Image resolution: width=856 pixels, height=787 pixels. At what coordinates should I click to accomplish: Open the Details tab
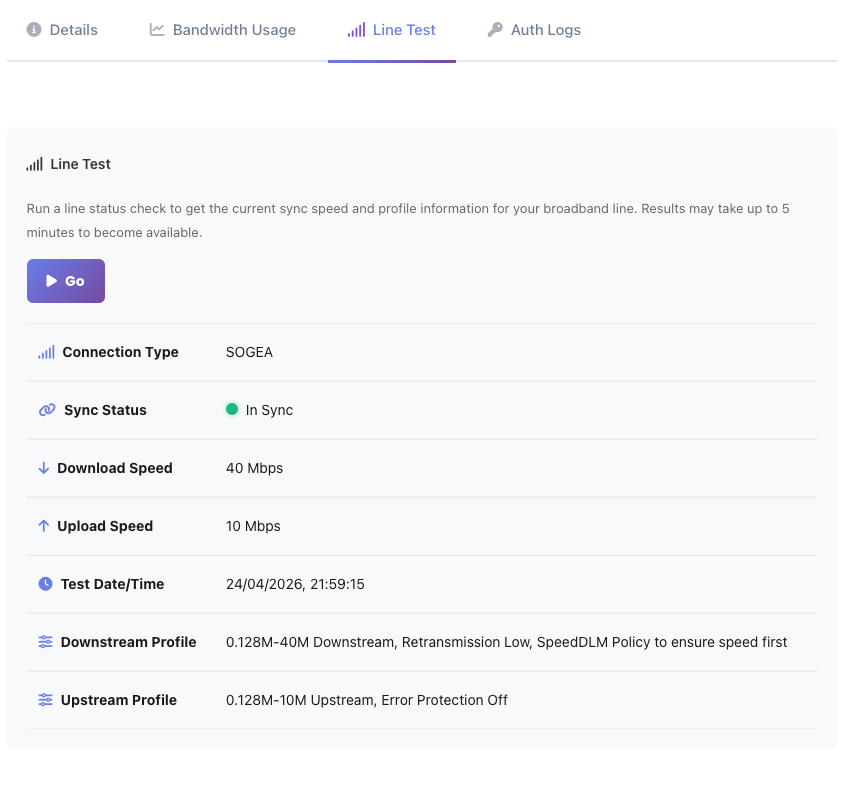(62, 30)
